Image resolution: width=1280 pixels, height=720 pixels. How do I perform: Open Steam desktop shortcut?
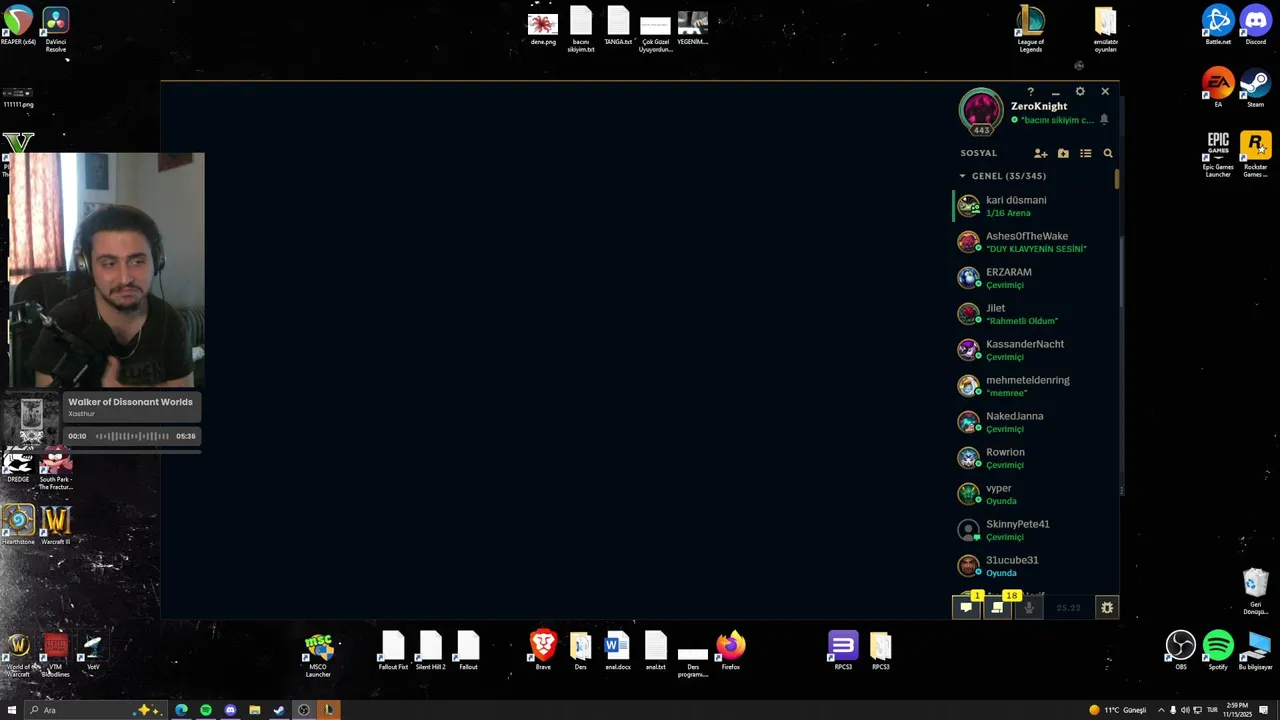pyautogui.click(x=1256, y=88)
